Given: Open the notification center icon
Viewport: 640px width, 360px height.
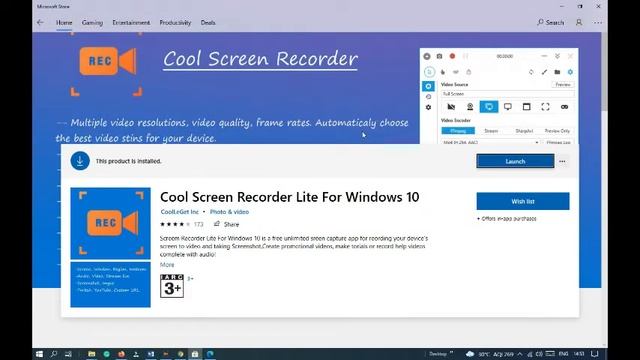Looking at the screenshot, I should click(595, 354).
